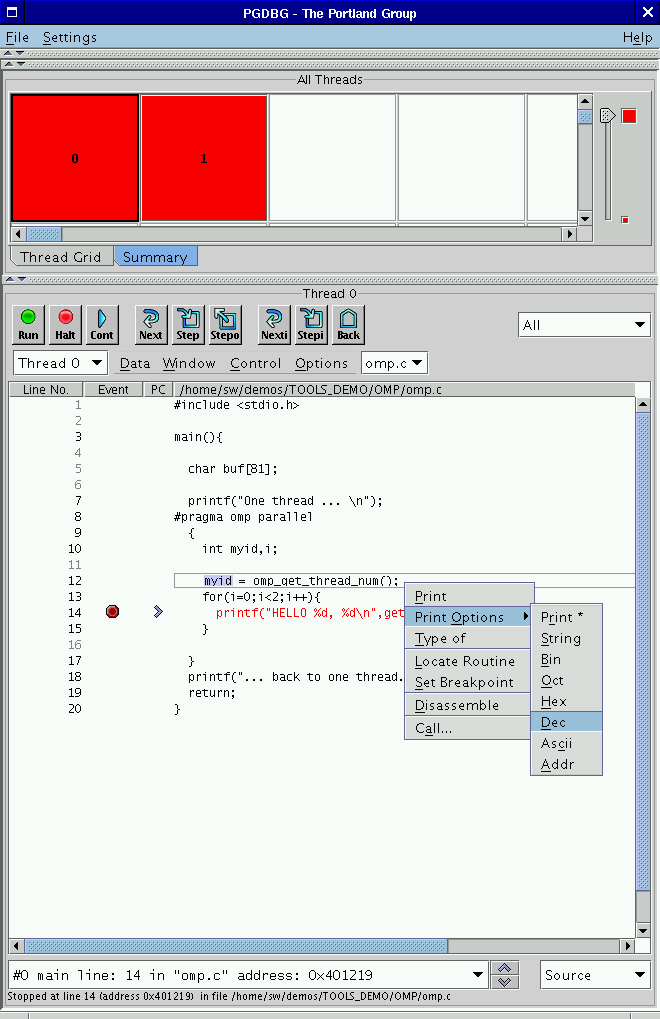Click the Stepi instruction step button
Screen dimensions: 660x1019
(311, 324)
